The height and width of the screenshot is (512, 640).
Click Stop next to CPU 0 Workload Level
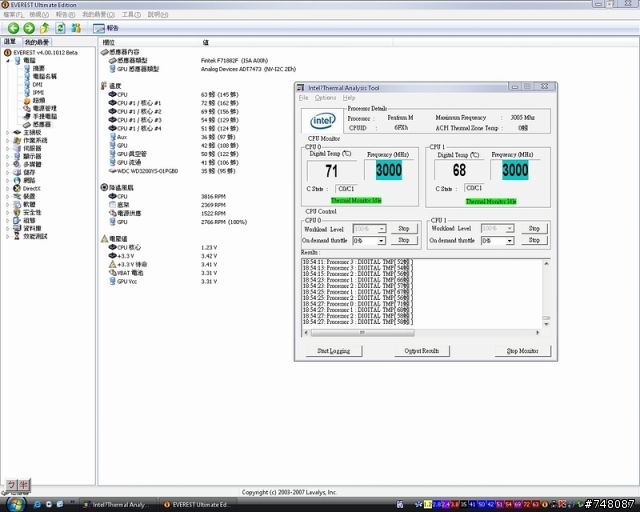pyautogui.click(x=404, y=229)
